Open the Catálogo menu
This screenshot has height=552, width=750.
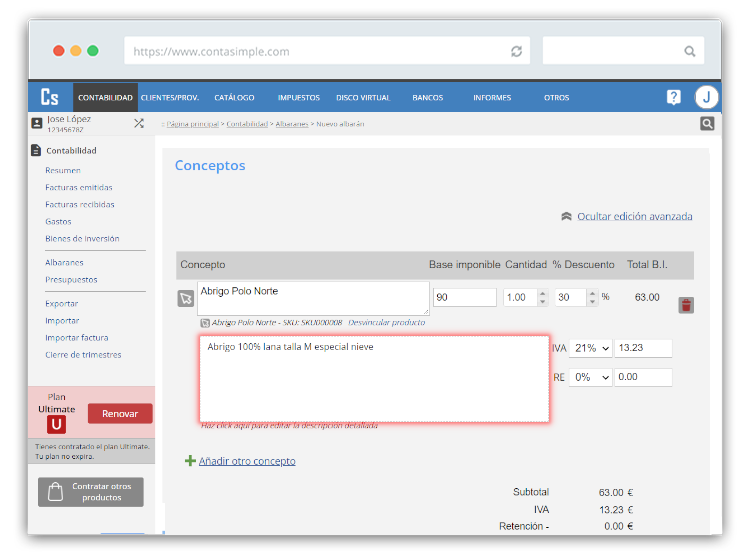(234, 98)
